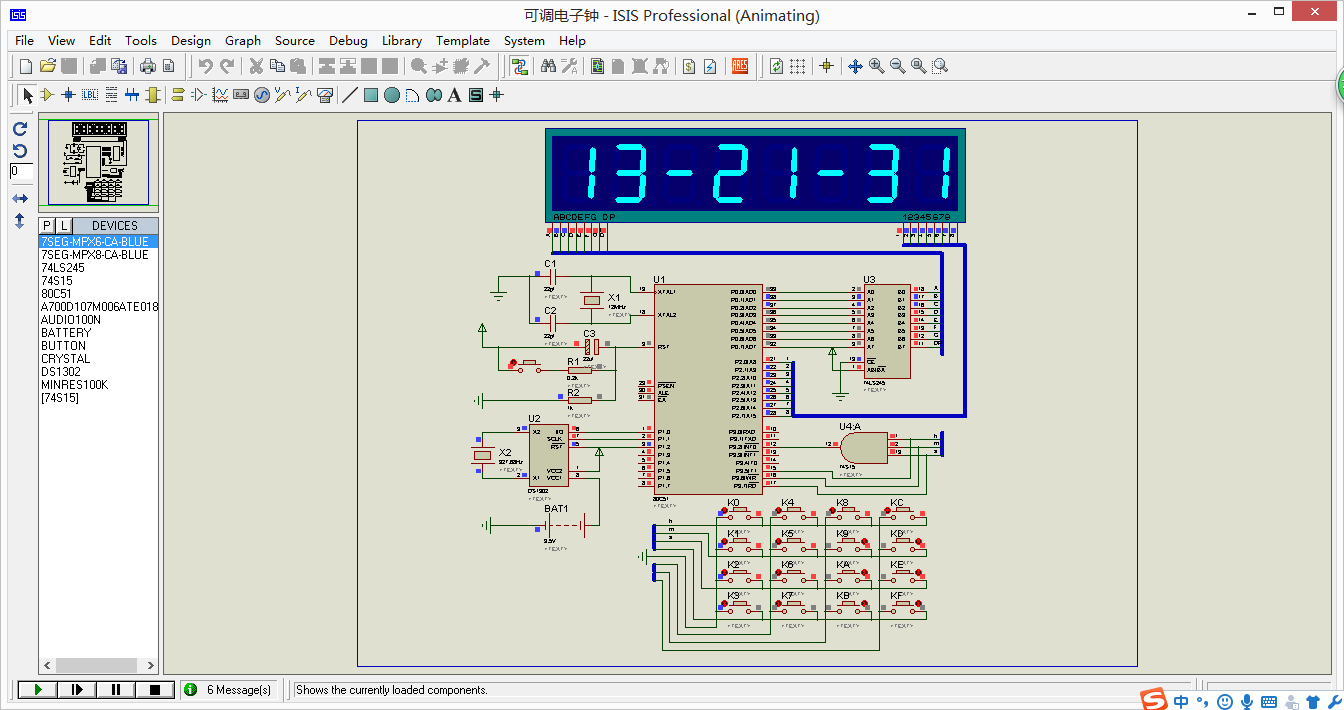The height and width of the screenshot is (710, 1344).
Task: Click the rotation angle input field
Action: (21, 171)
